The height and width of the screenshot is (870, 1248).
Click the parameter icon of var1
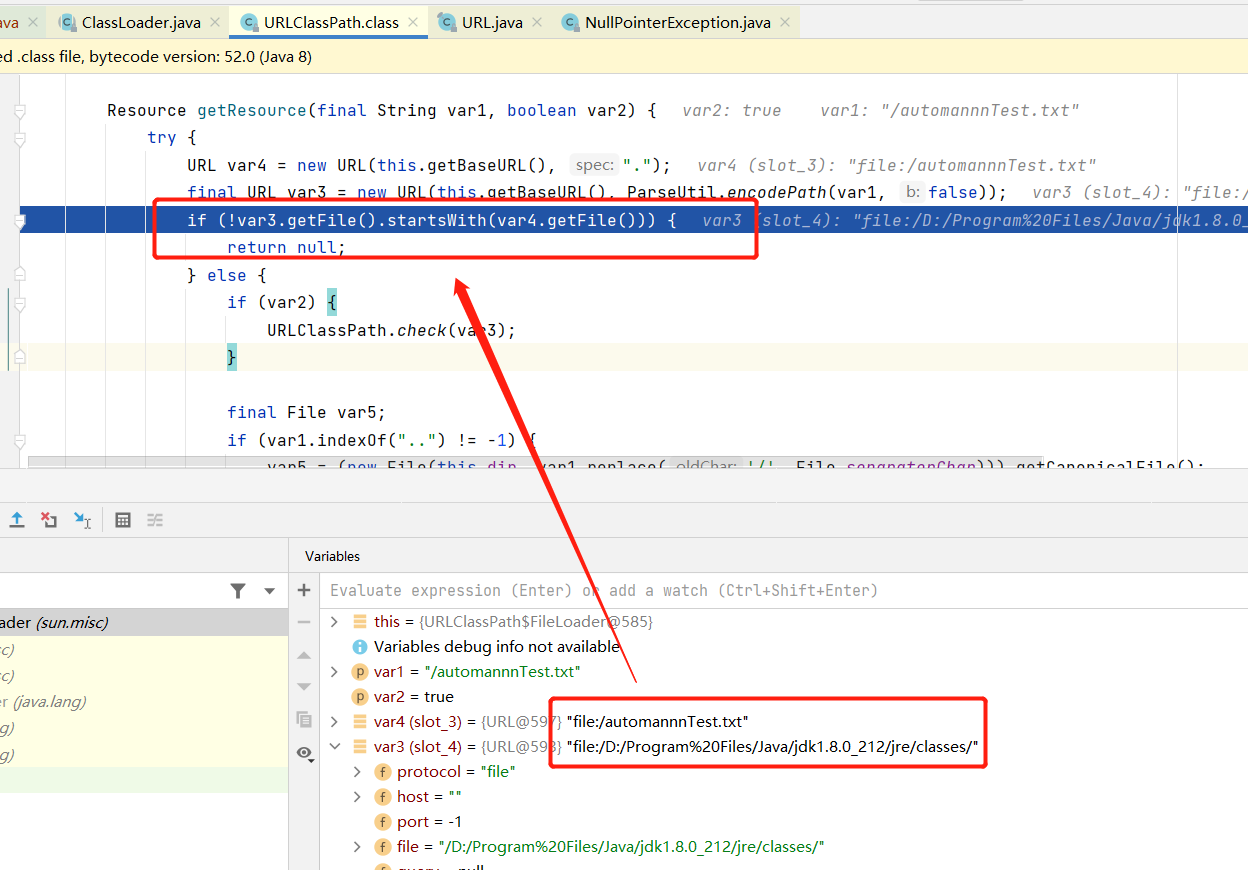pos(360,672)
